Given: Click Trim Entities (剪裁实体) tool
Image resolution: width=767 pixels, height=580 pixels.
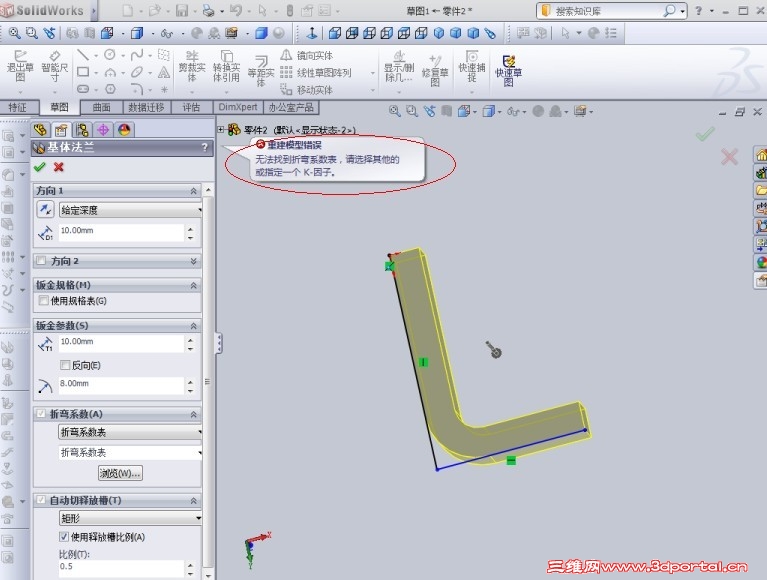Looking at the screenshot, I should 192,66.
